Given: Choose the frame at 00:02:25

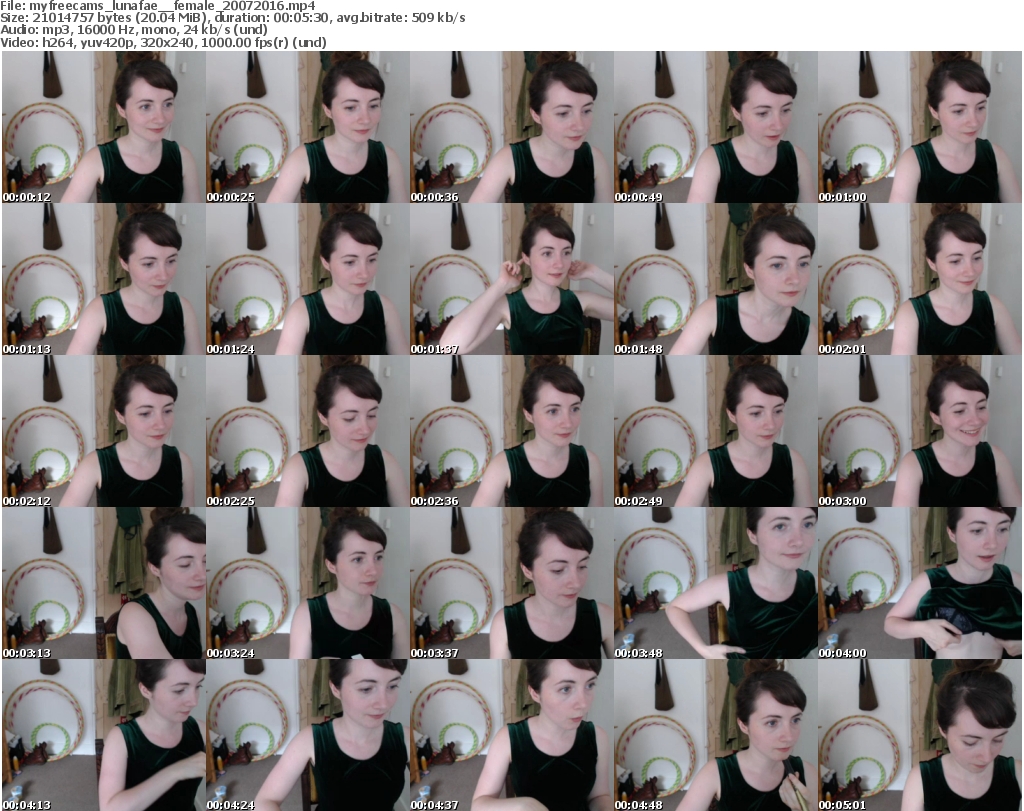Looking at the screenshot, I should pyautogui.click(x=308, y=432).
